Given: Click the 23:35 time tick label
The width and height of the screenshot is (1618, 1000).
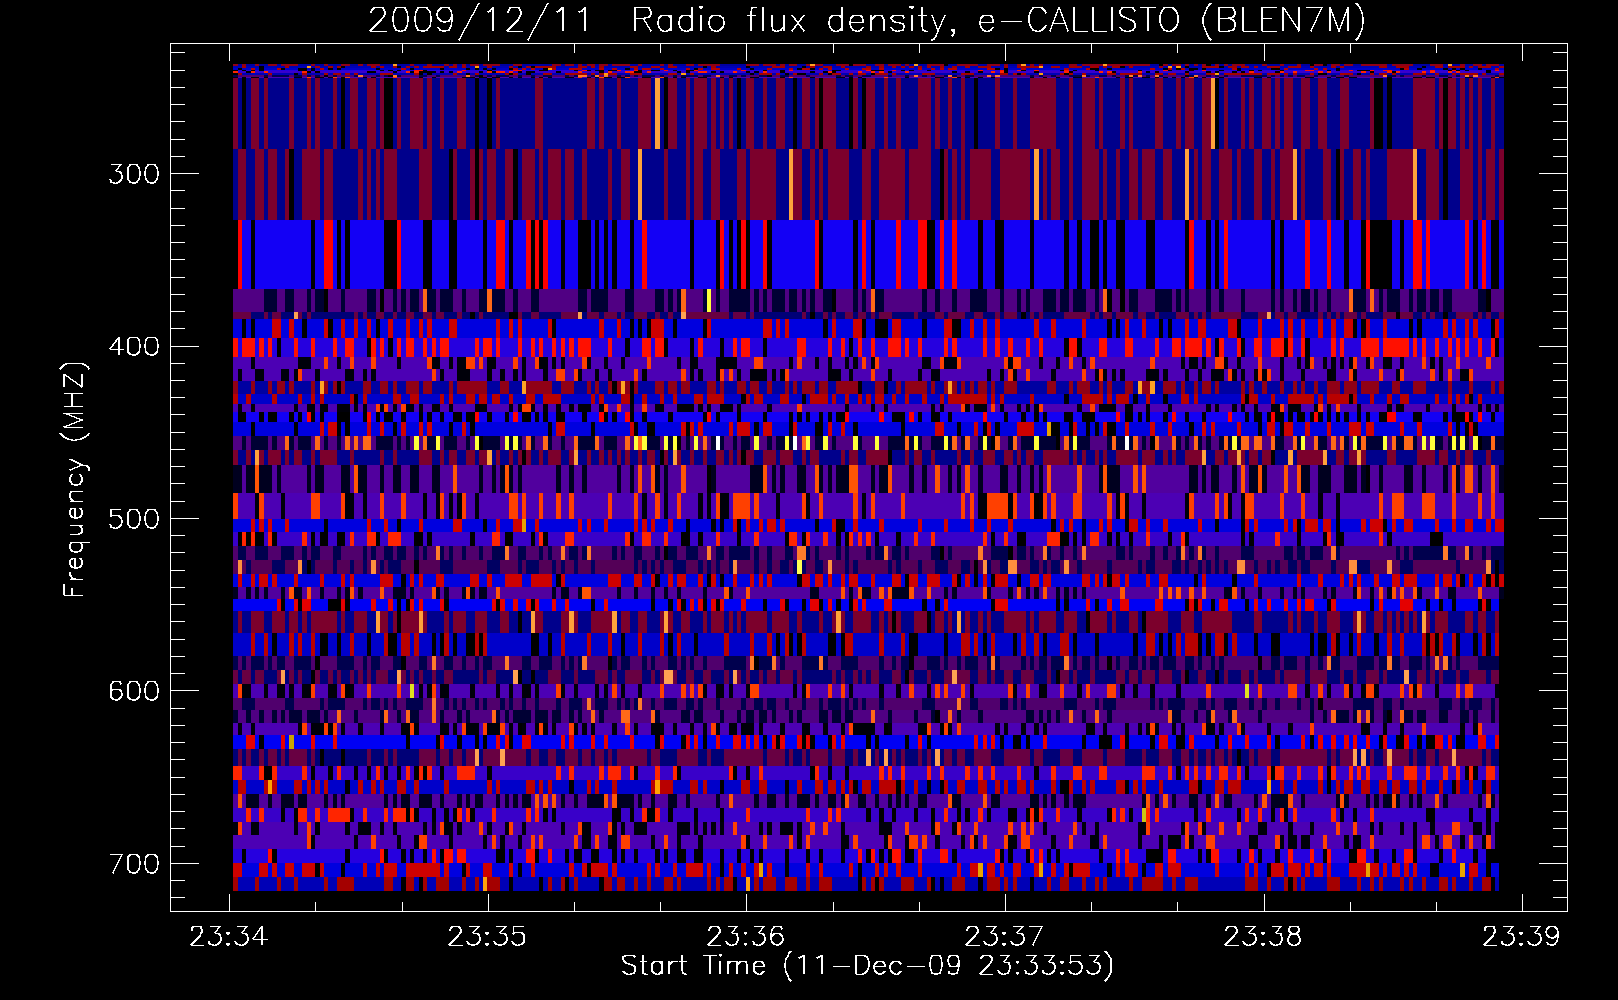Looking at the screenshot, I should tap(487, 937).
